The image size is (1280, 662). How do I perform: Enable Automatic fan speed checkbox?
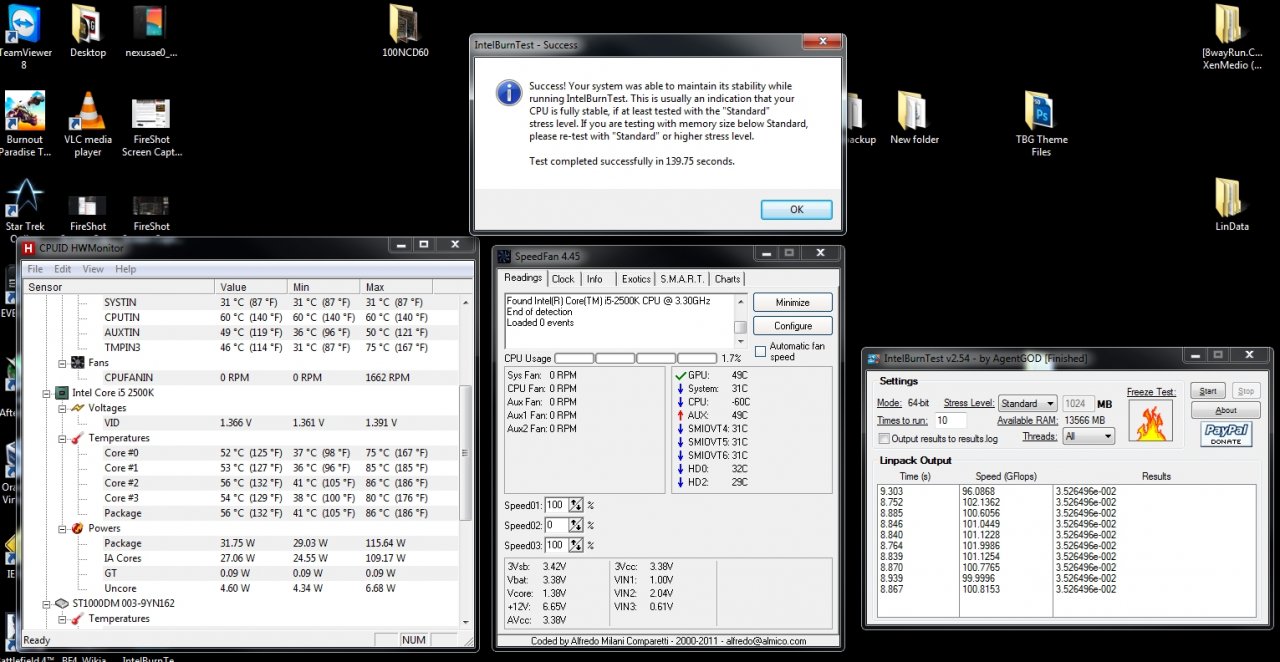tap(760, 351)
